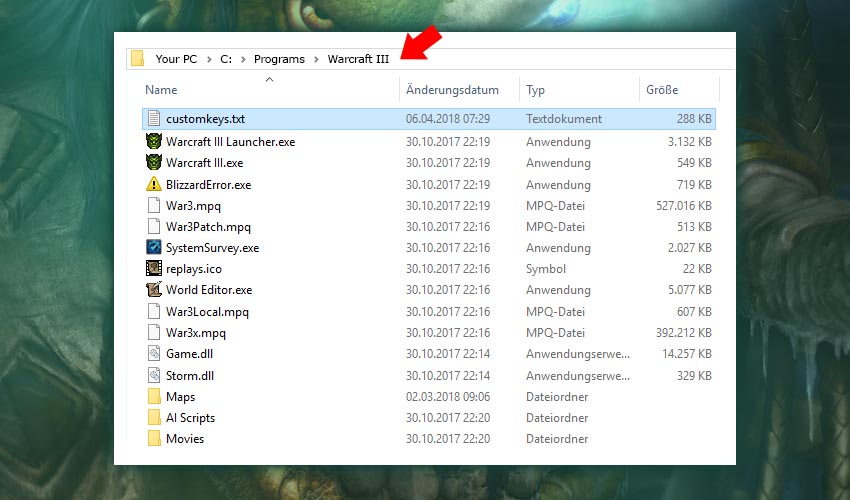
Task: Select the World Editor.exe file name
Action: (209, 290)
